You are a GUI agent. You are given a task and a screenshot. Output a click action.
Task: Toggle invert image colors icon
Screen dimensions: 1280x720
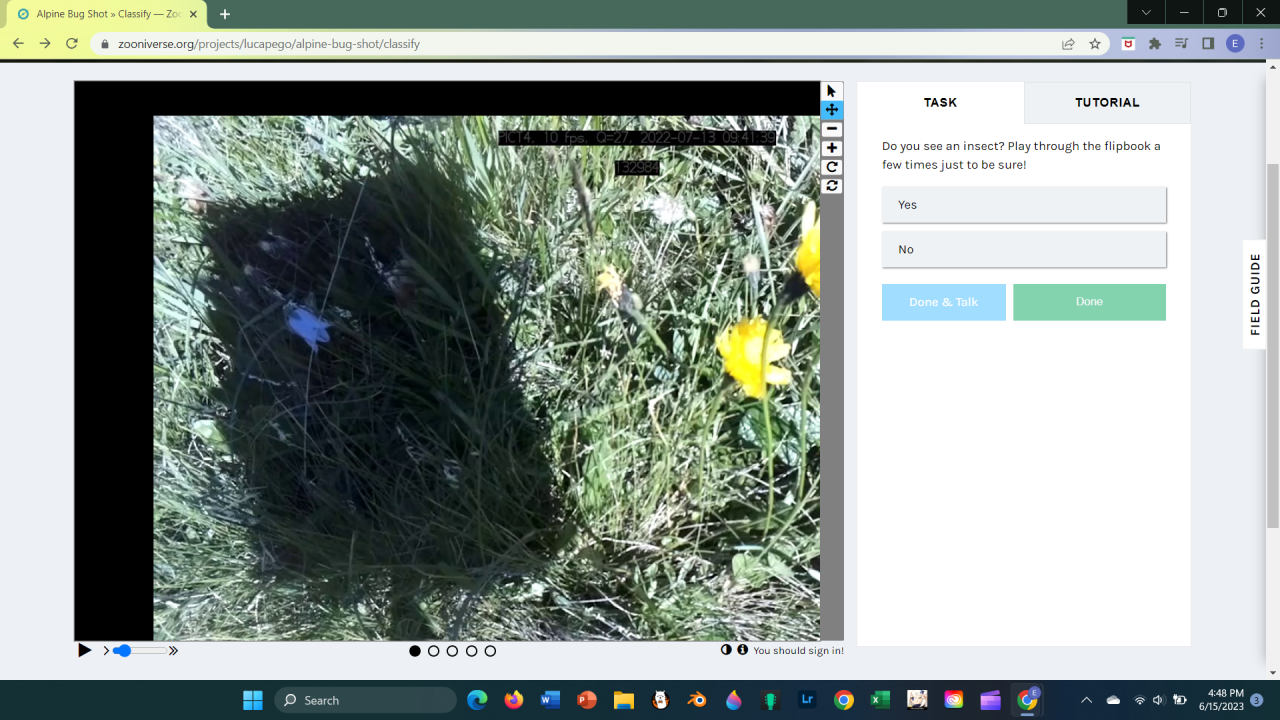727,650
